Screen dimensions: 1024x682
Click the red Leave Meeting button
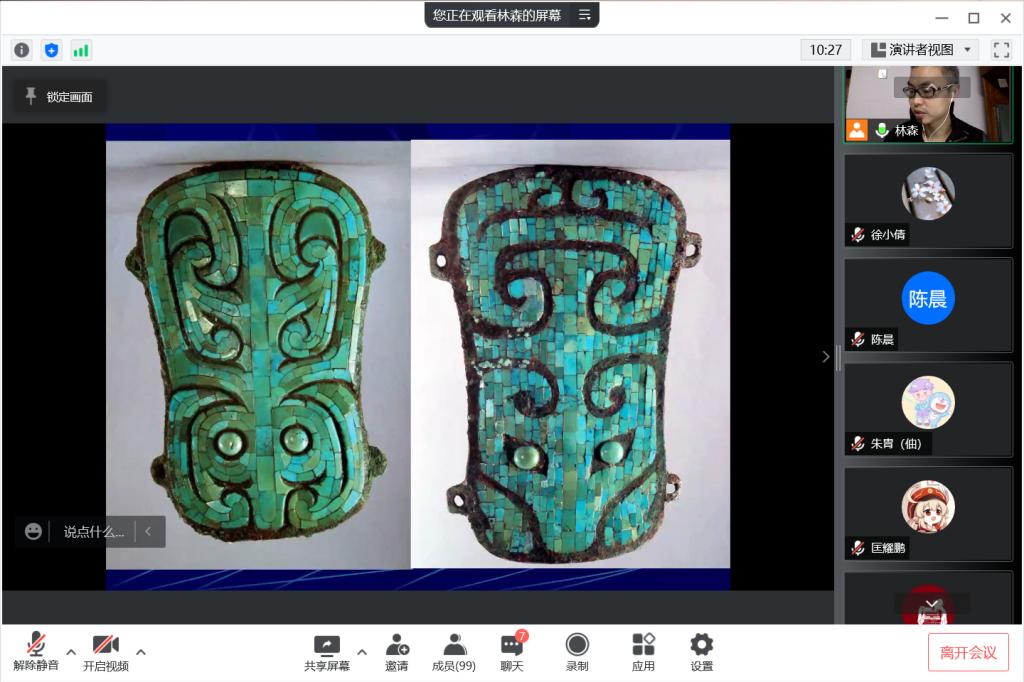click(968, 653)
